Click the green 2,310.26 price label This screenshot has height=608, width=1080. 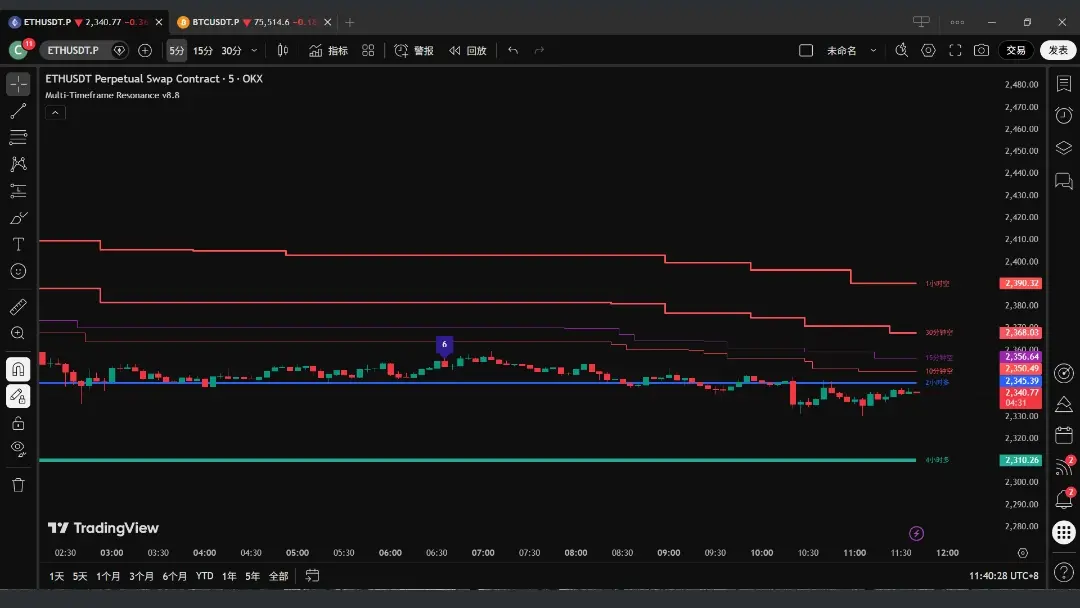[x=1020, y=460]
